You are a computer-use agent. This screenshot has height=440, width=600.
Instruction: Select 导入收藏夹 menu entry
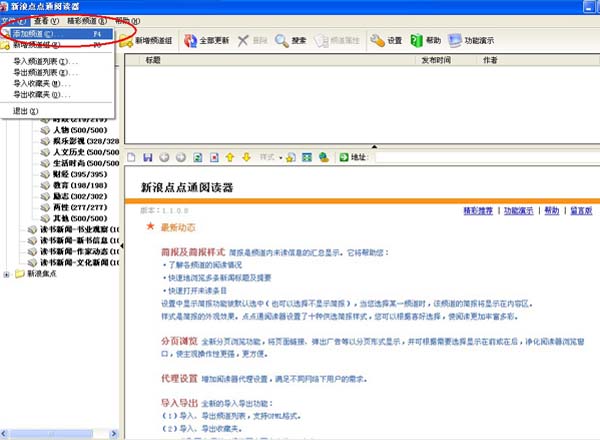click(x=57, y=83)
